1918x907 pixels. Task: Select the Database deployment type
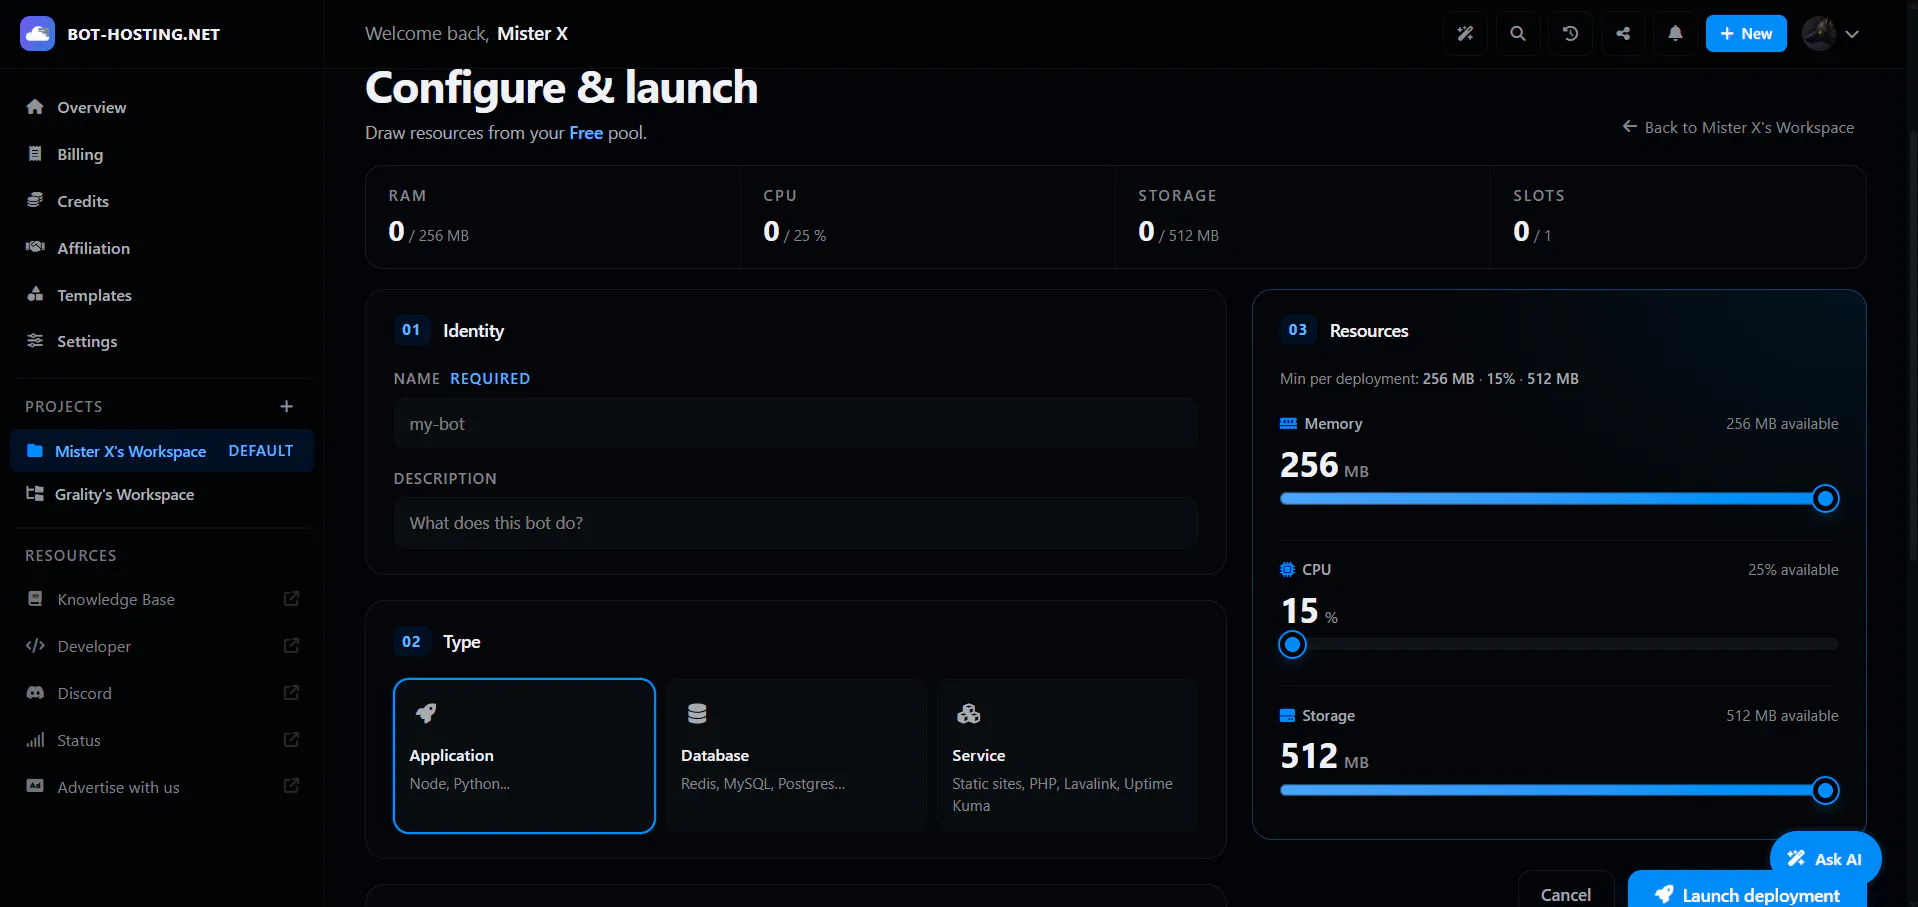(x=796, y=756)
